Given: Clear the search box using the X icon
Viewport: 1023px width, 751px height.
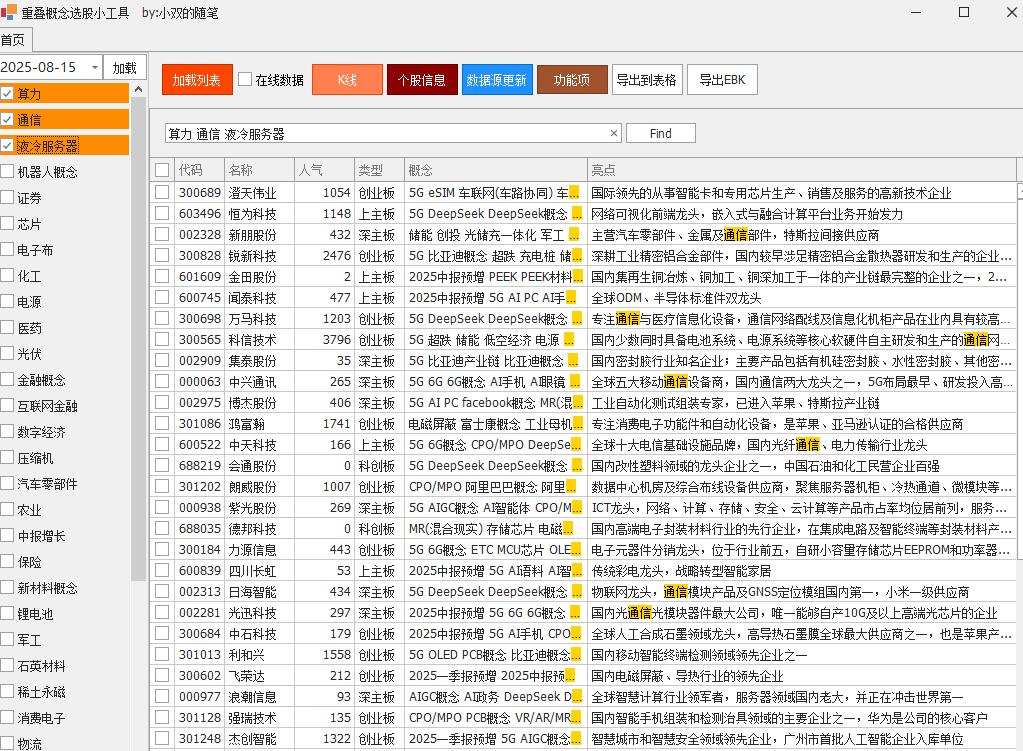Looking at the screenshot, I should (x=616, y=132).
